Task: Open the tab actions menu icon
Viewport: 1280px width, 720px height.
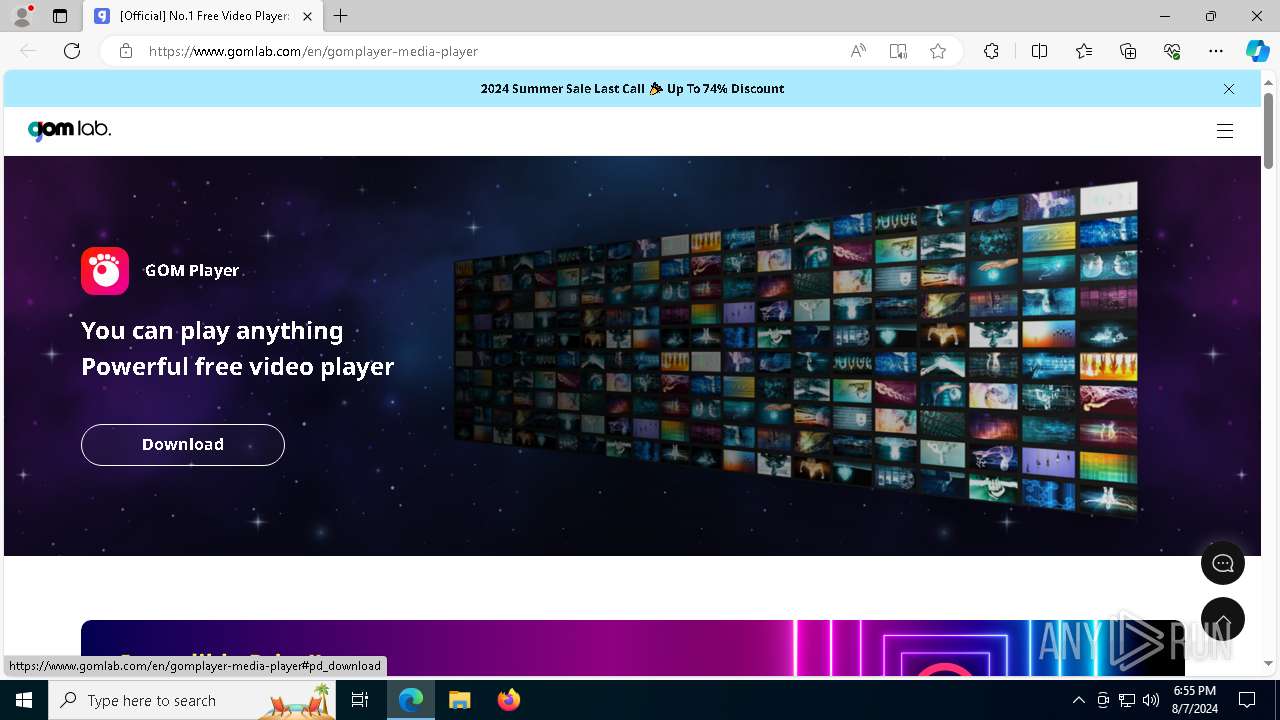Action: tap(60, 16)
